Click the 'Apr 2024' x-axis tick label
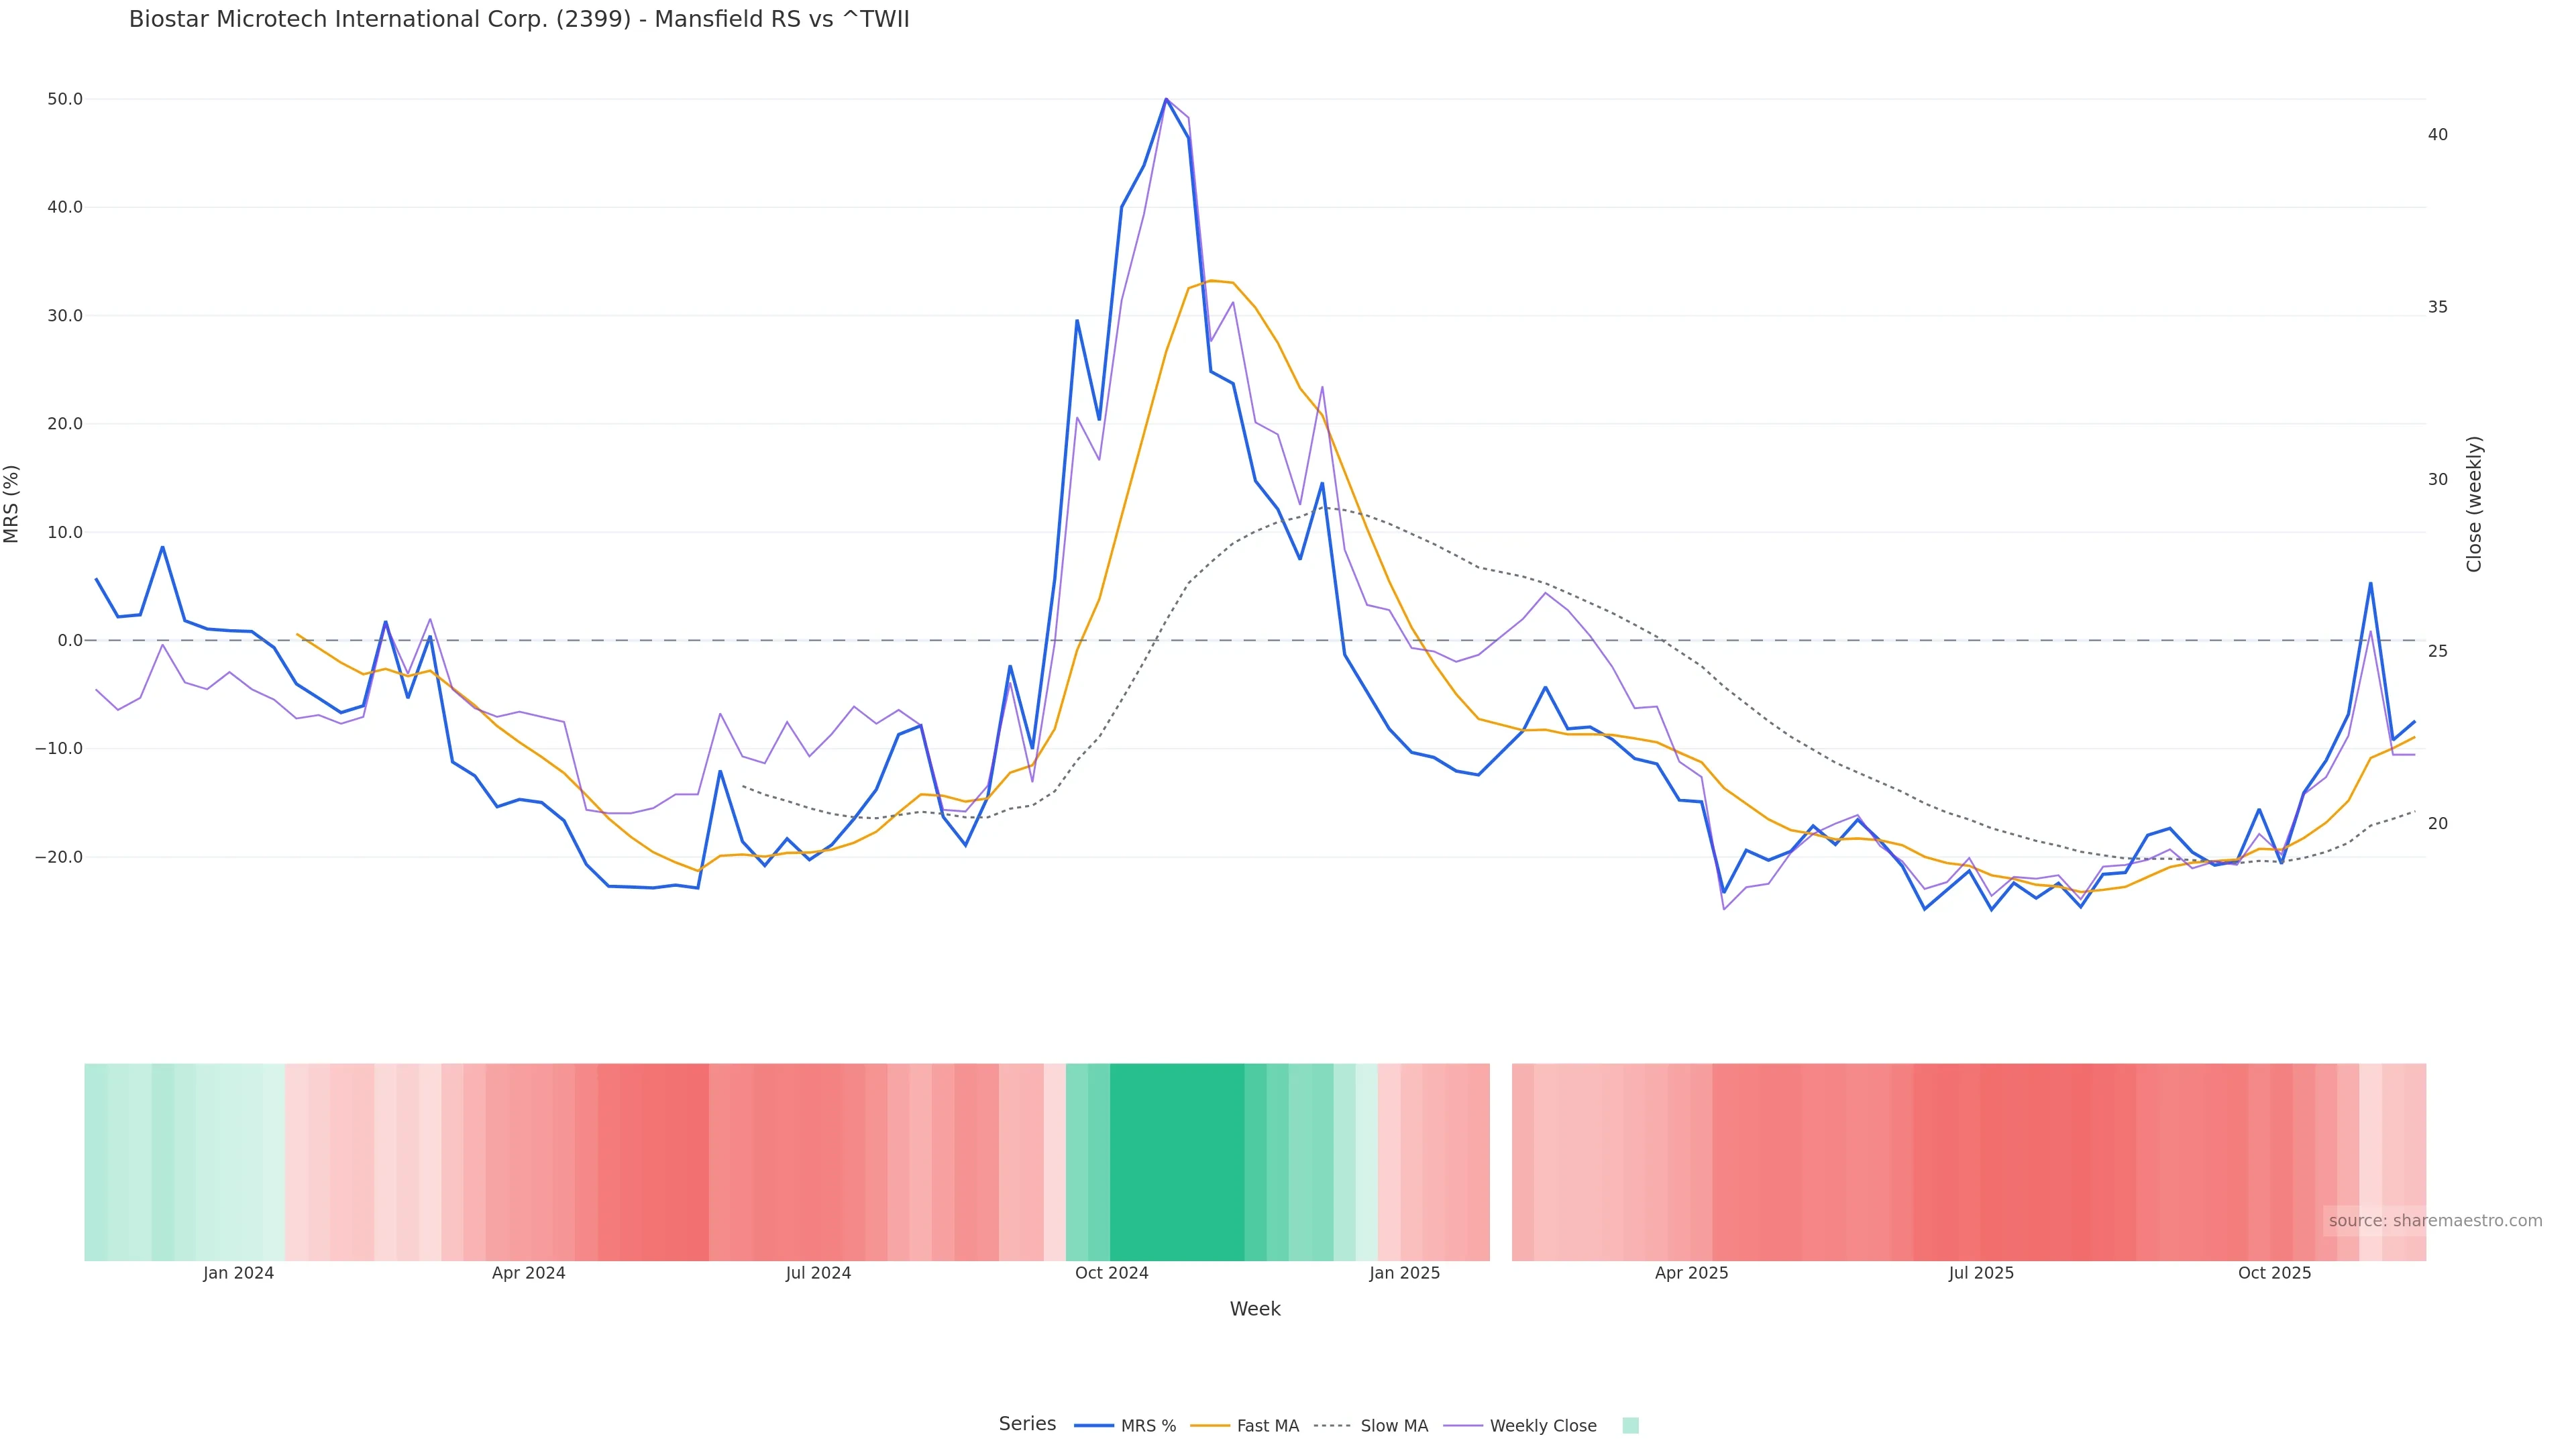The width and height of the screenshot is (2576, 1449). tap(528, 1273)
